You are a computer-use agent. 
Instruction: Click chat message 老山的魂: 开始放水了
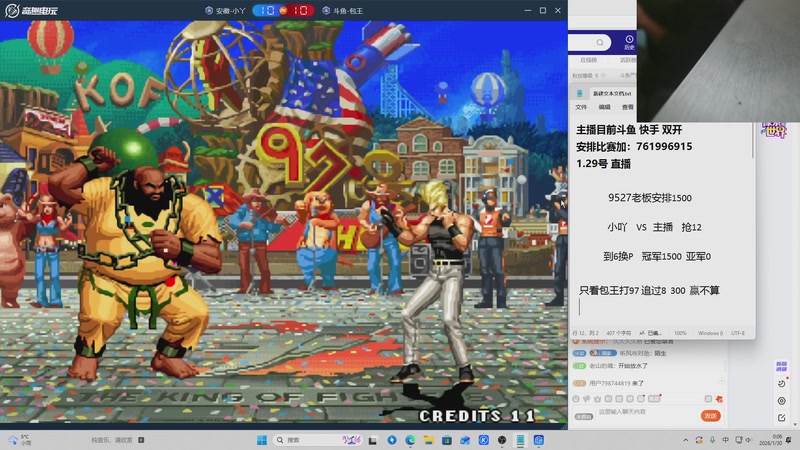[x=618, y=366]
